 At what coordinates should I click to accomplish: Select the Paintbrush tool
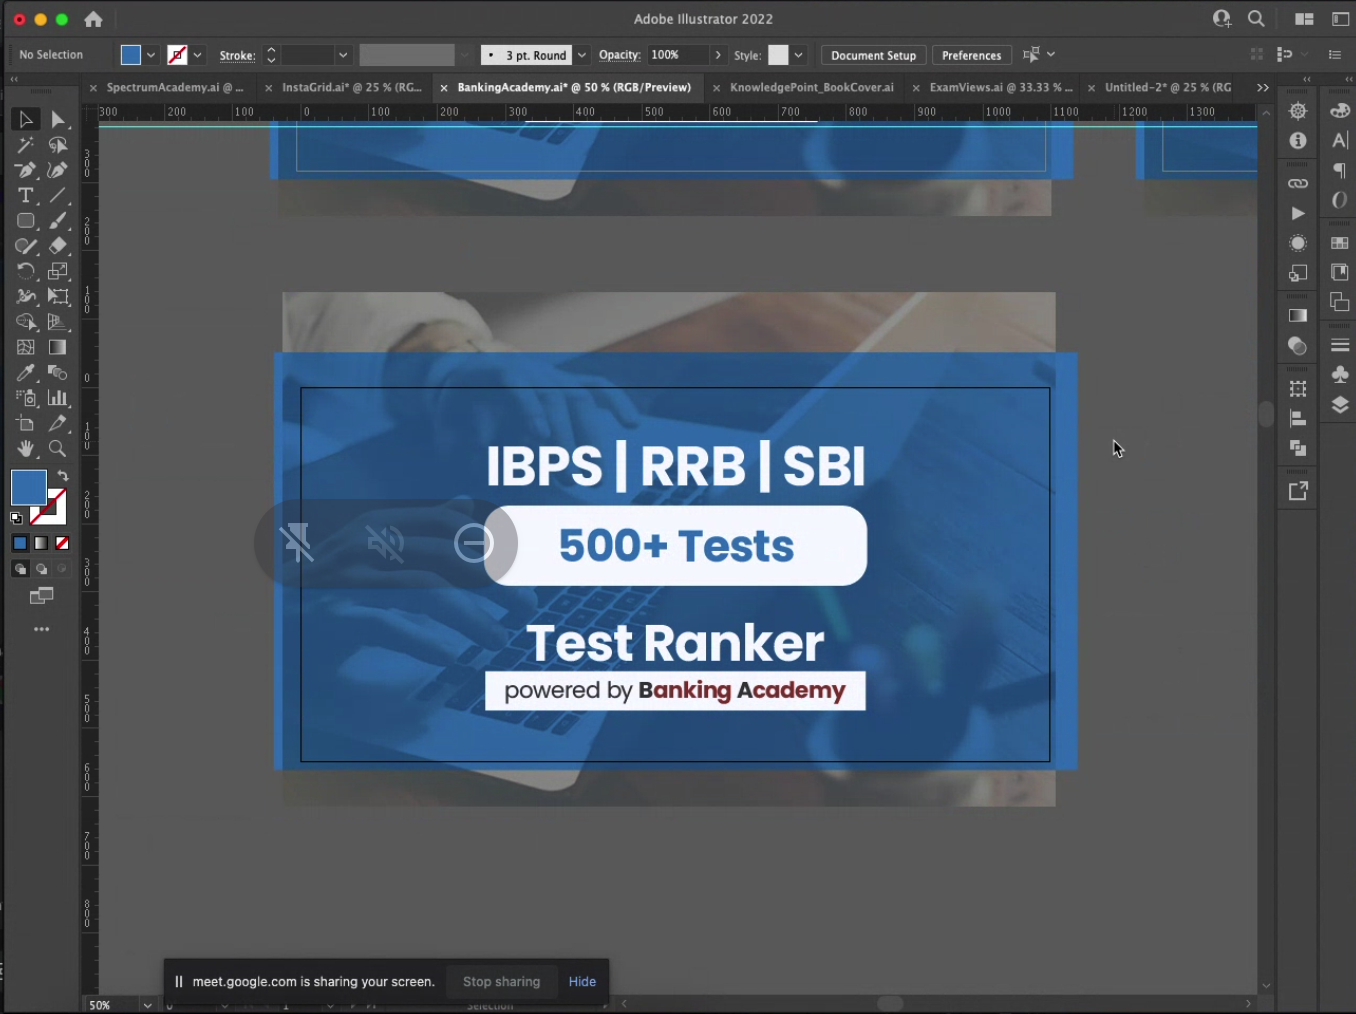coord(58,221)
